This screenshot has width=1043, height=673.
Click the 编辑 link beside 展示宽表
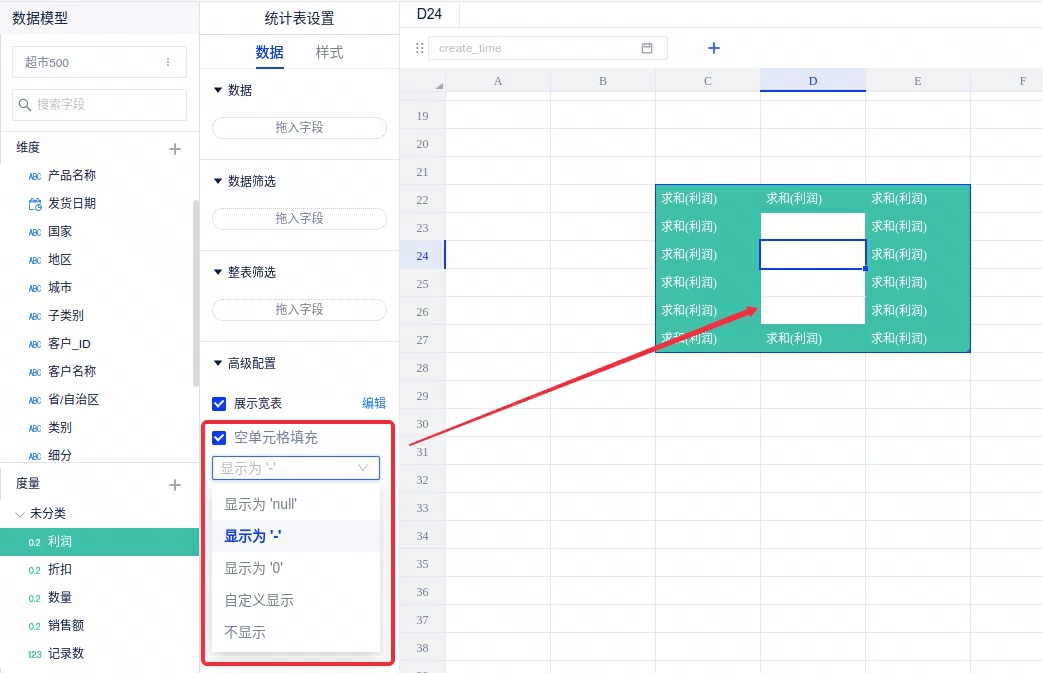[x=373, y=403]
